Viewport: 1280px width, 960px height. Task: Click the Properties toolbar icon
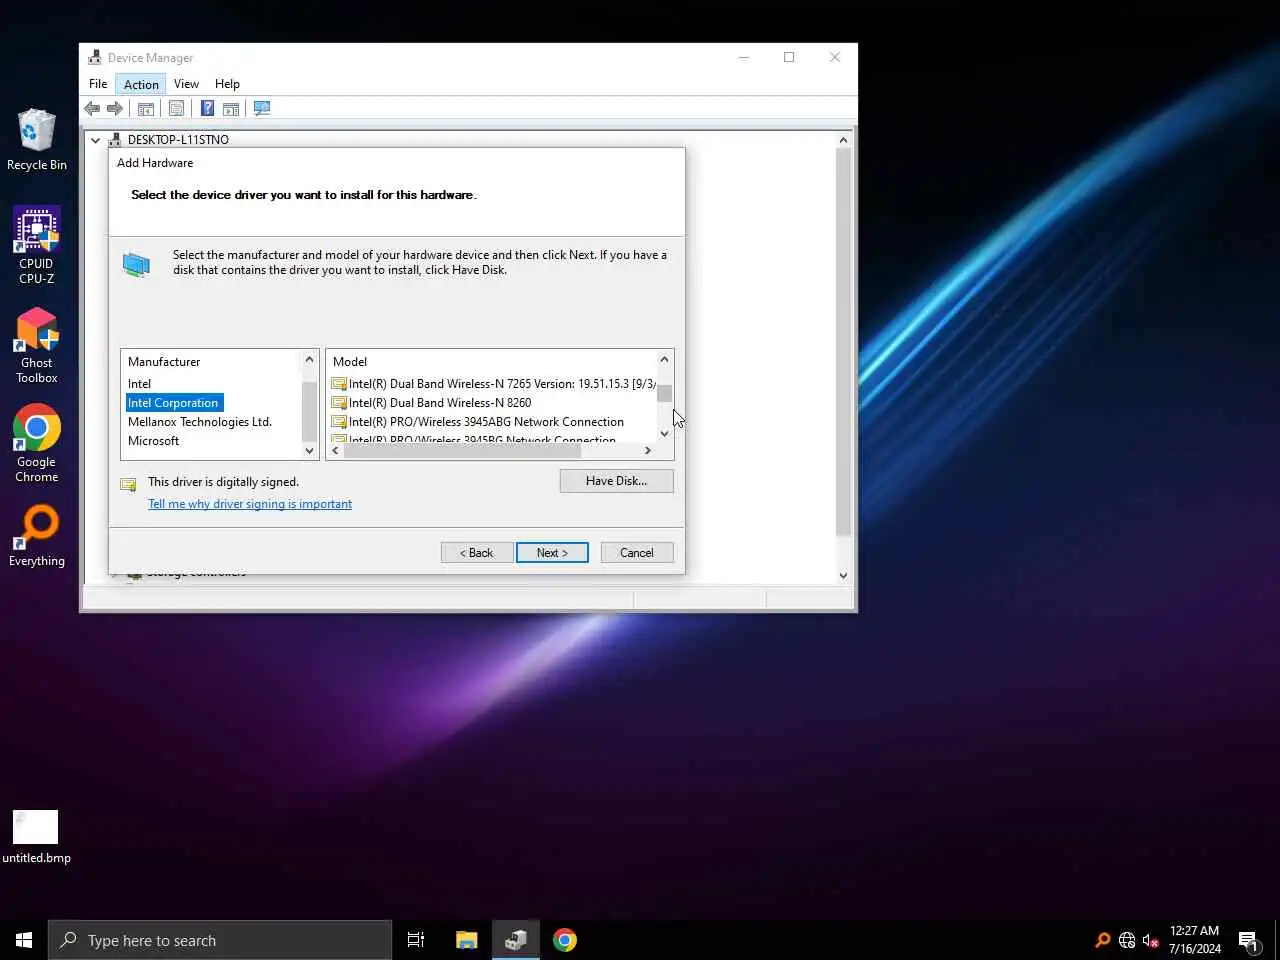click(176, 108)
